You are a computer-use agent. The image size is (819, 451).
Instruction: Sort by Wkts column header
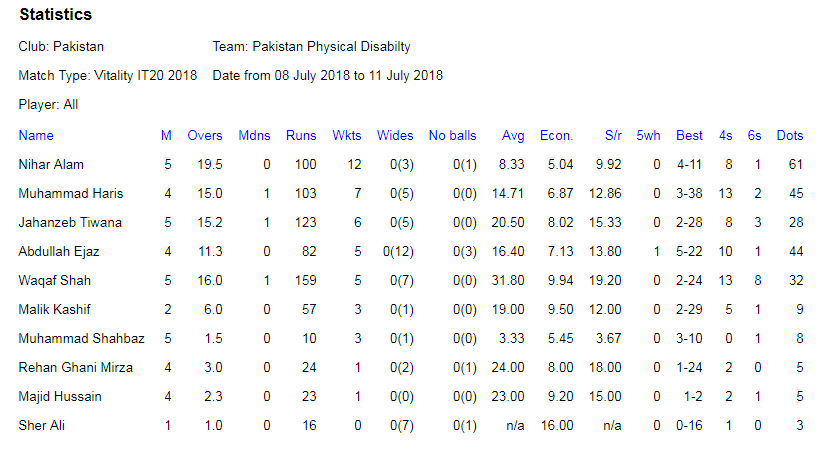347,135
